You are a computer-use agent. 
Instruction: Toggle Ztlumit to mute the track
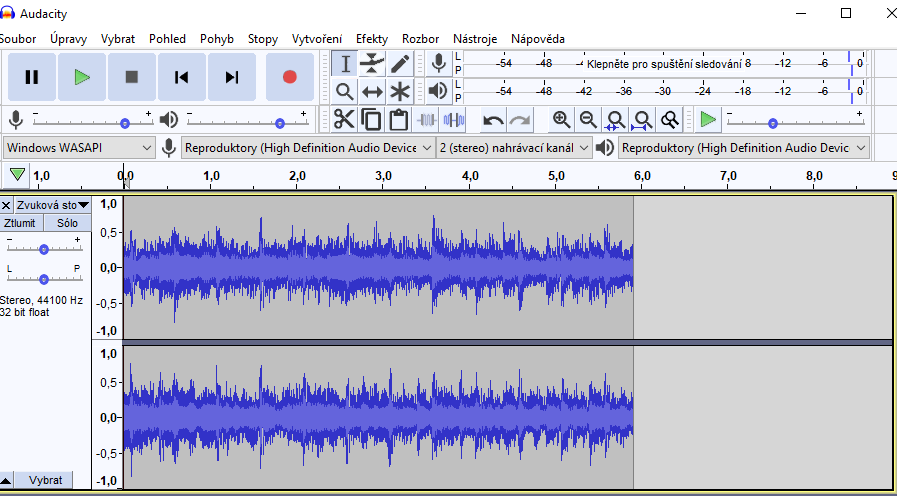coord(20,223)
